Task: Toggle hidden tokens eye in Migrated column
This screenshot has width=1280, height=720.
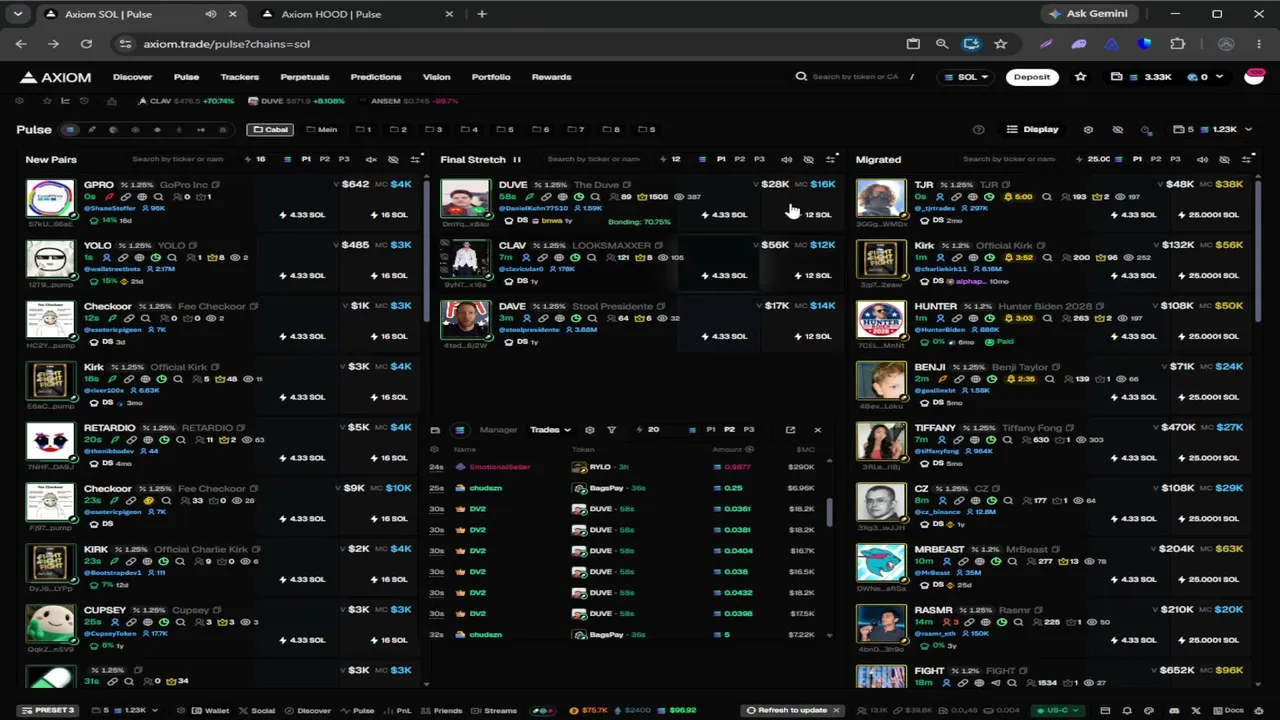Action: pyautogui.click(x=1224, y=160)
